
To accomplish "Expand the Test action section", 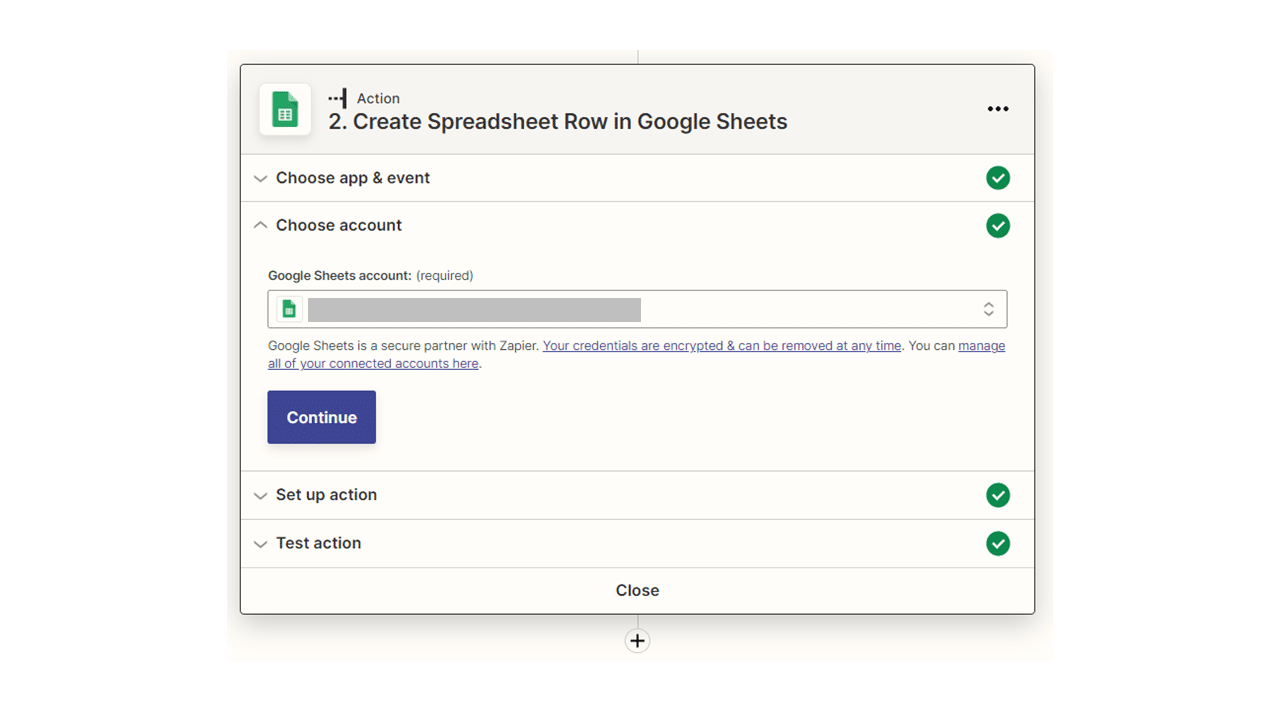I will pyautogui.click(x=637, y=543).
